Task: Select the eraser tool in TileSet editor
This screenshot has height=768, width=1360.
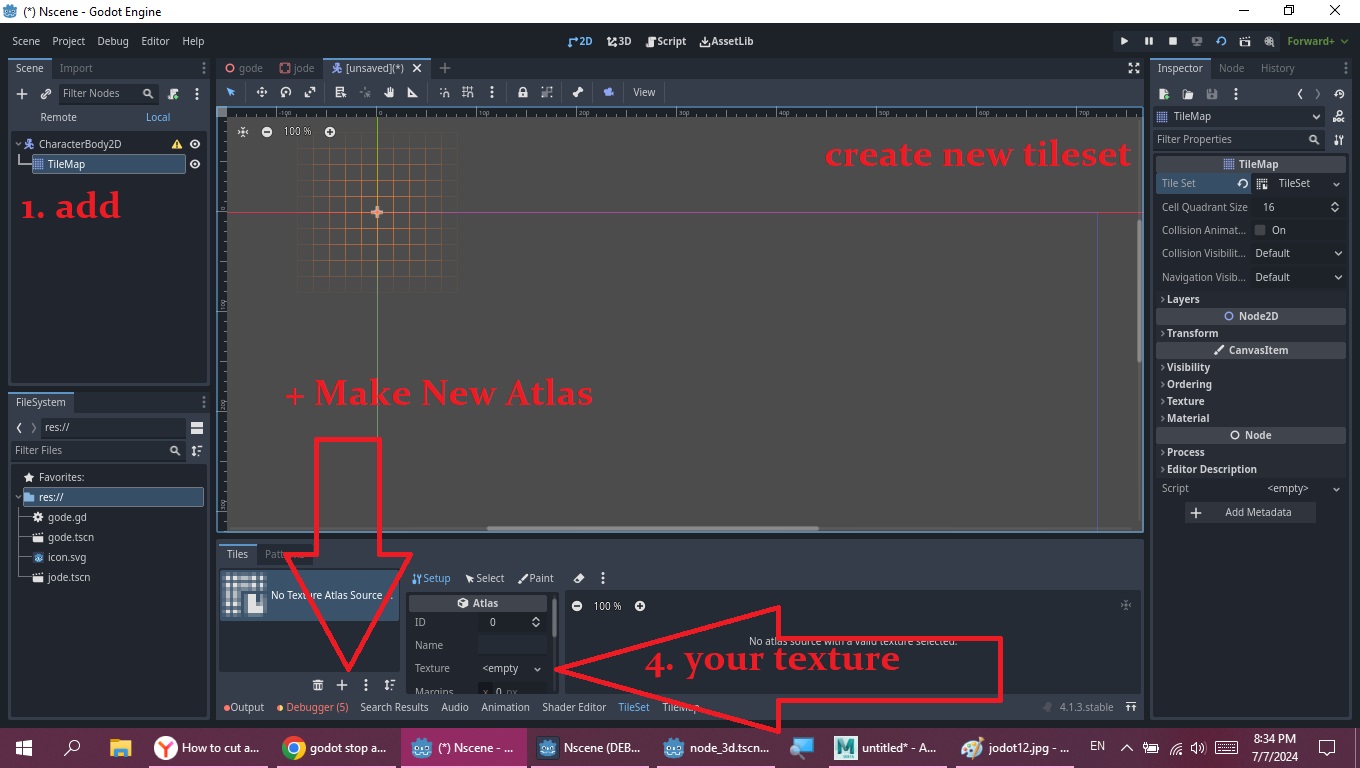Action: click(578, 578)
